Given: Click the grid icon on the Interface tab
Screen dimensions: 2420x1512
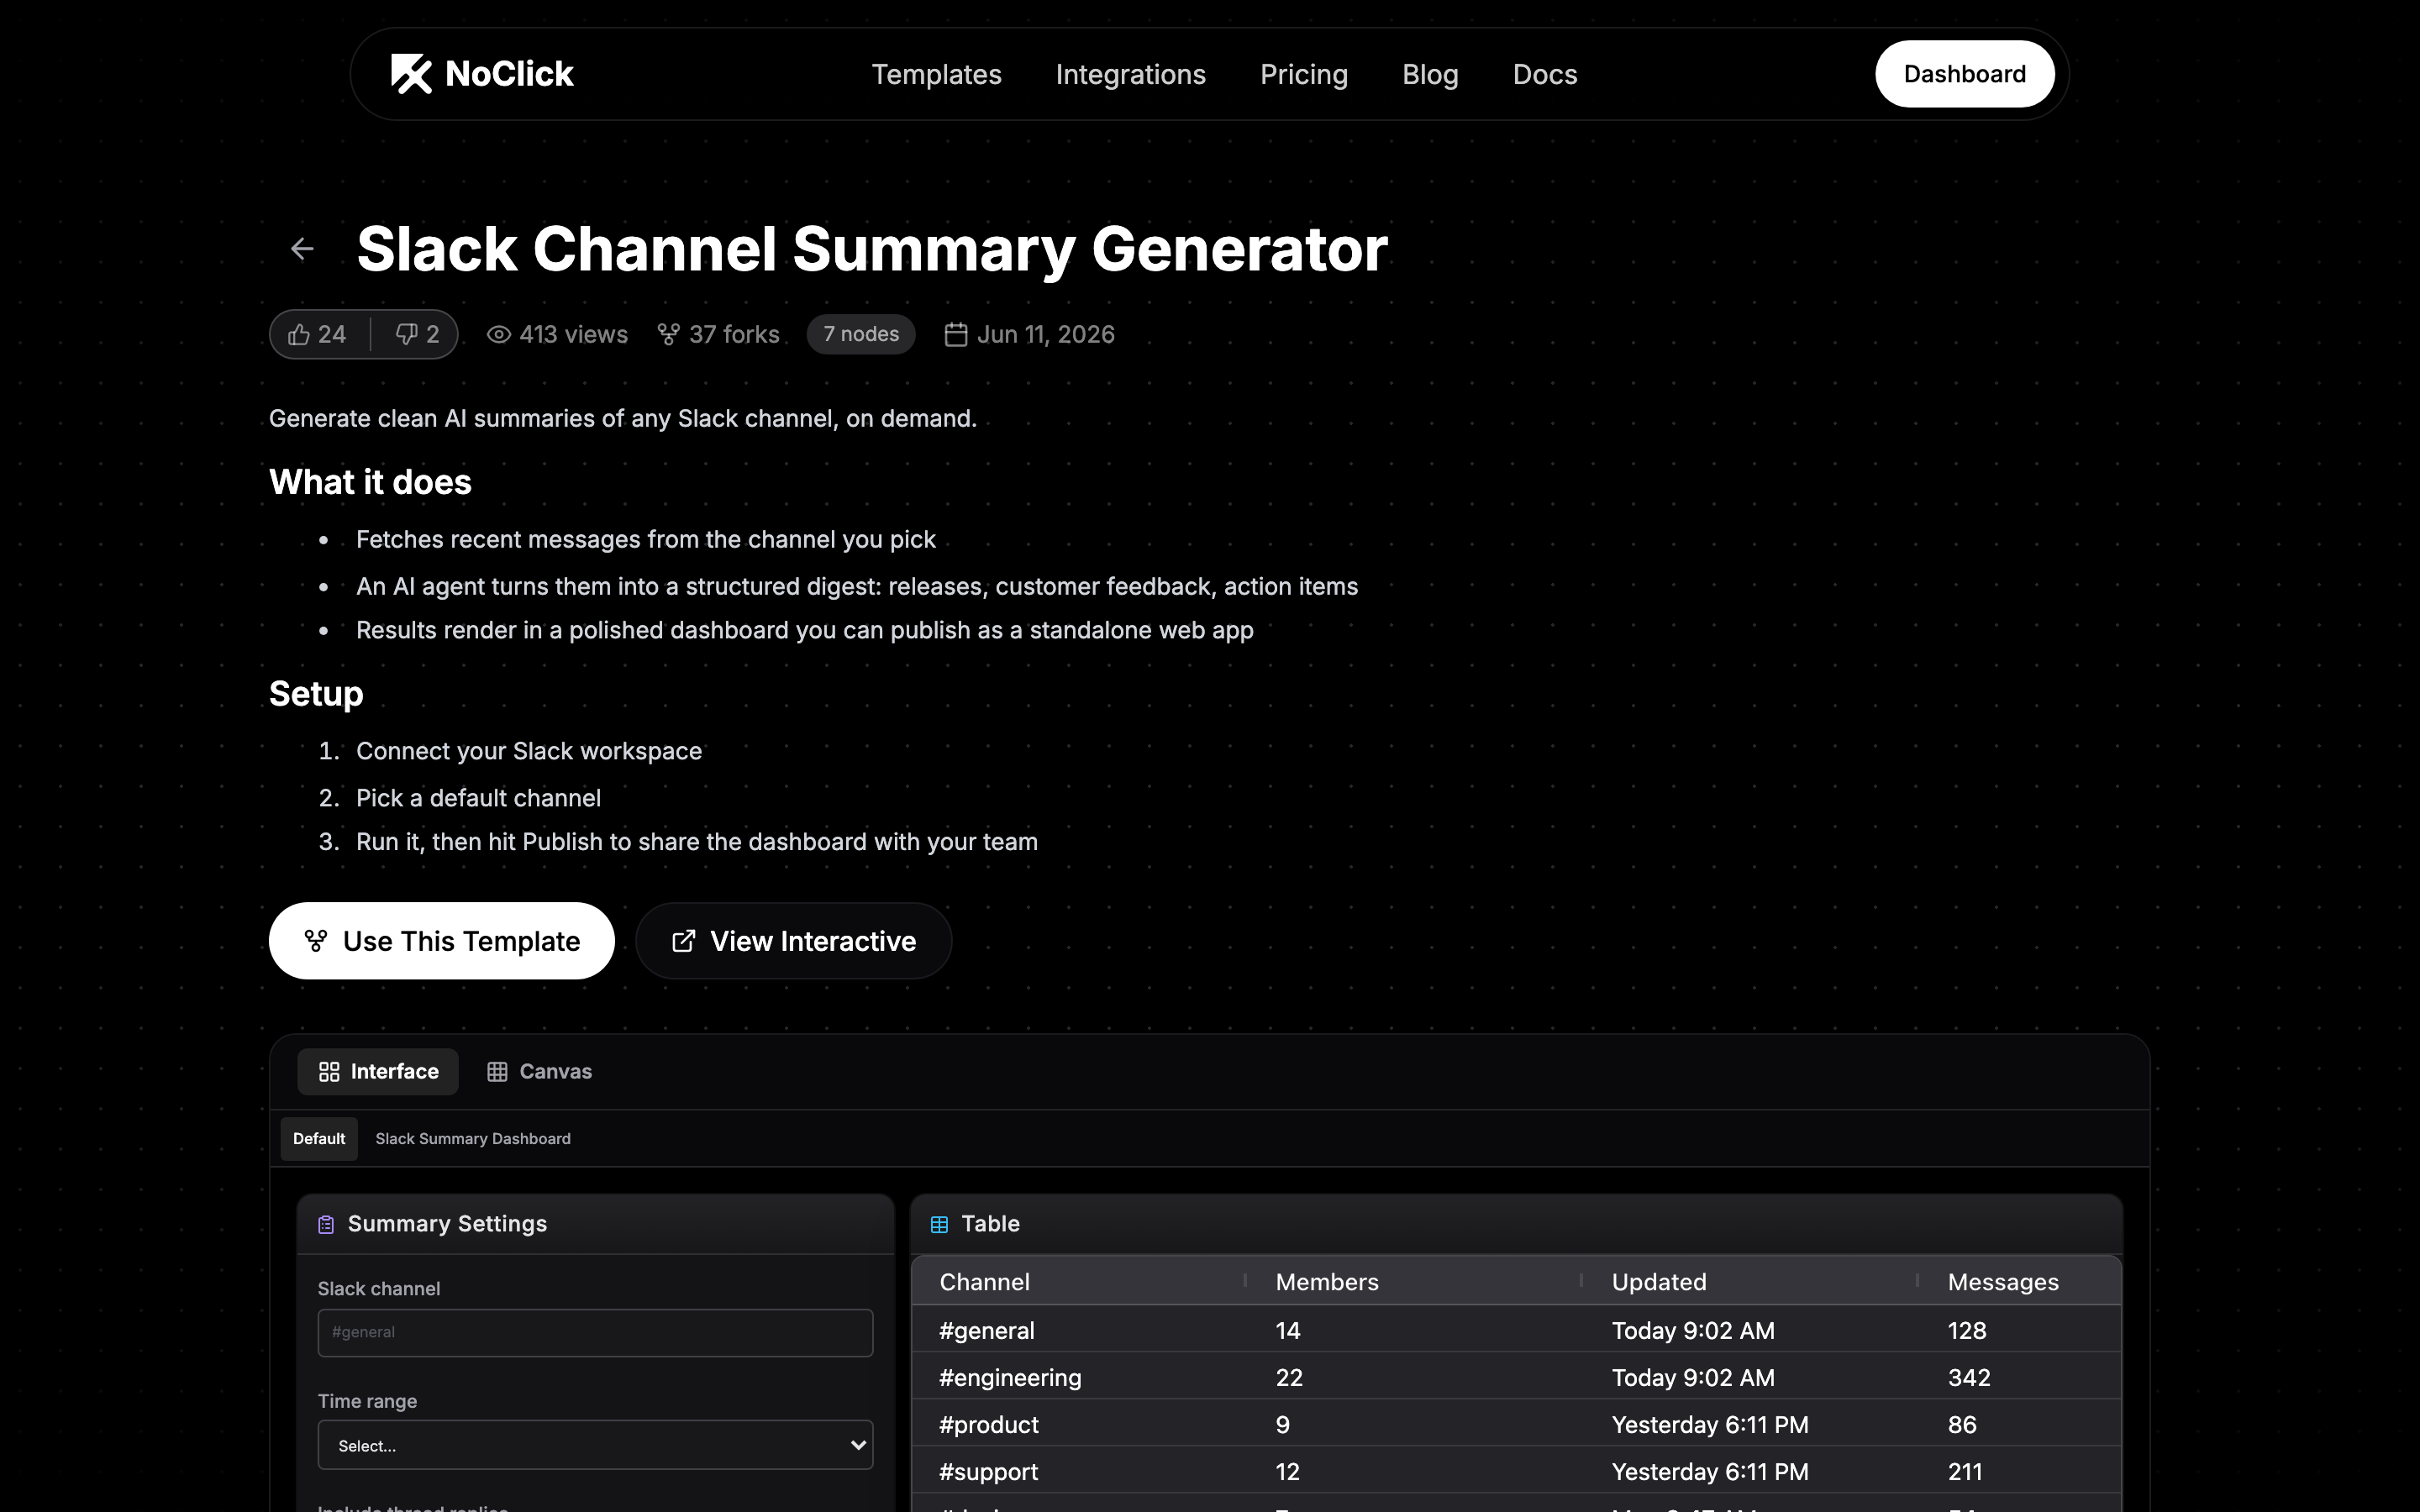Looking at the screenshot, I should point(329,1072).
